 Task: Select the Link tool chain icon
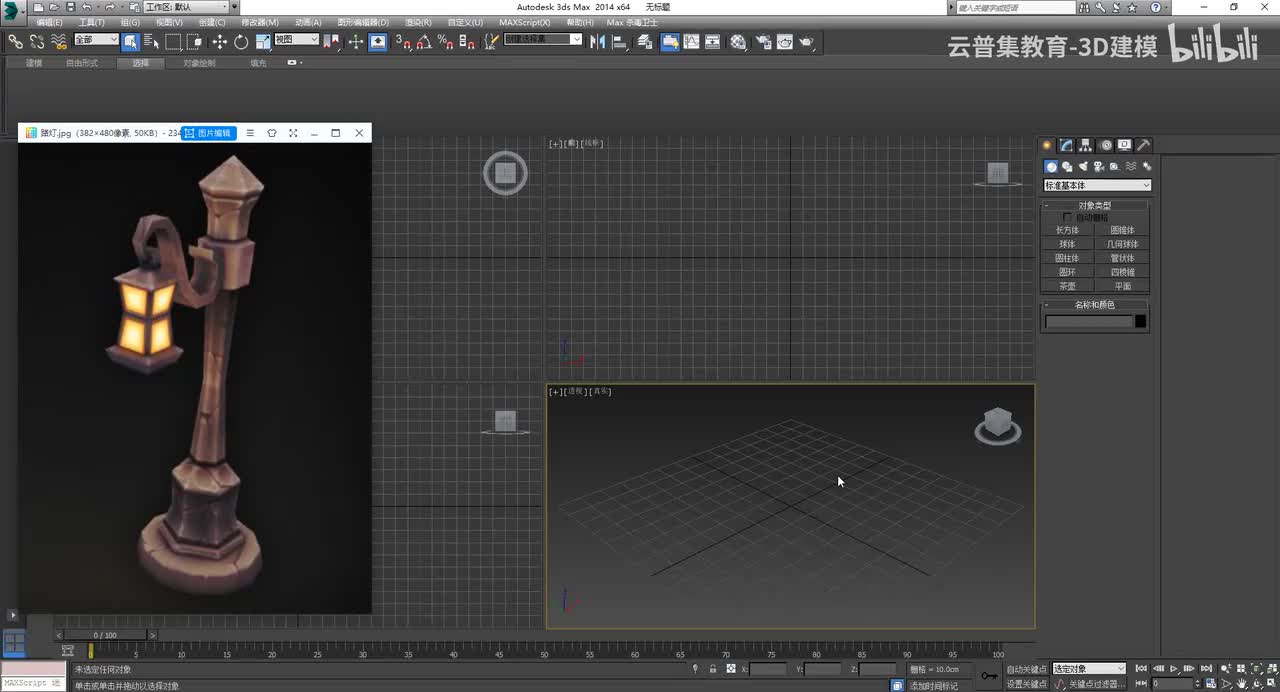click(x=16, y=42)
